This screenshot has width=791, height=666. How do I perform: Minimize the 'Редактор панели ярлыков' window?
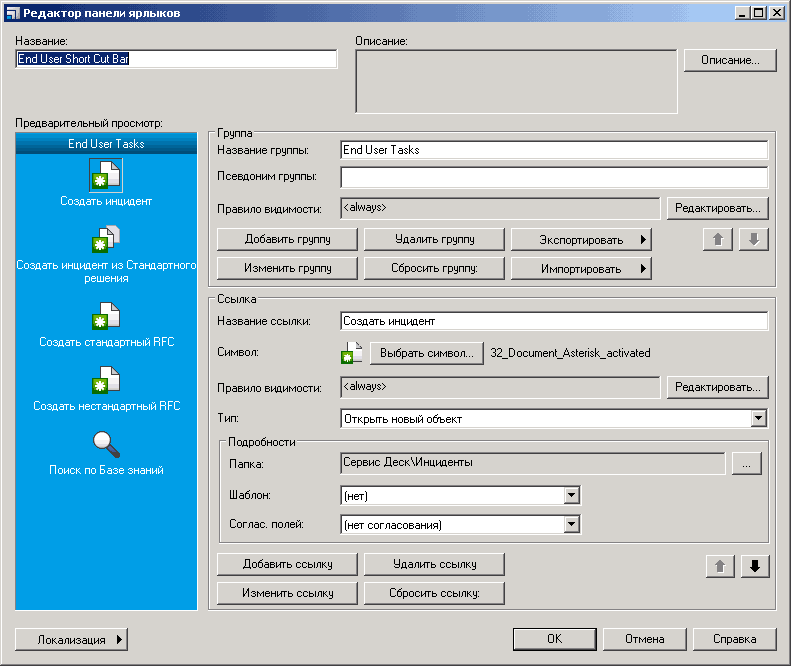pos(741,13)
